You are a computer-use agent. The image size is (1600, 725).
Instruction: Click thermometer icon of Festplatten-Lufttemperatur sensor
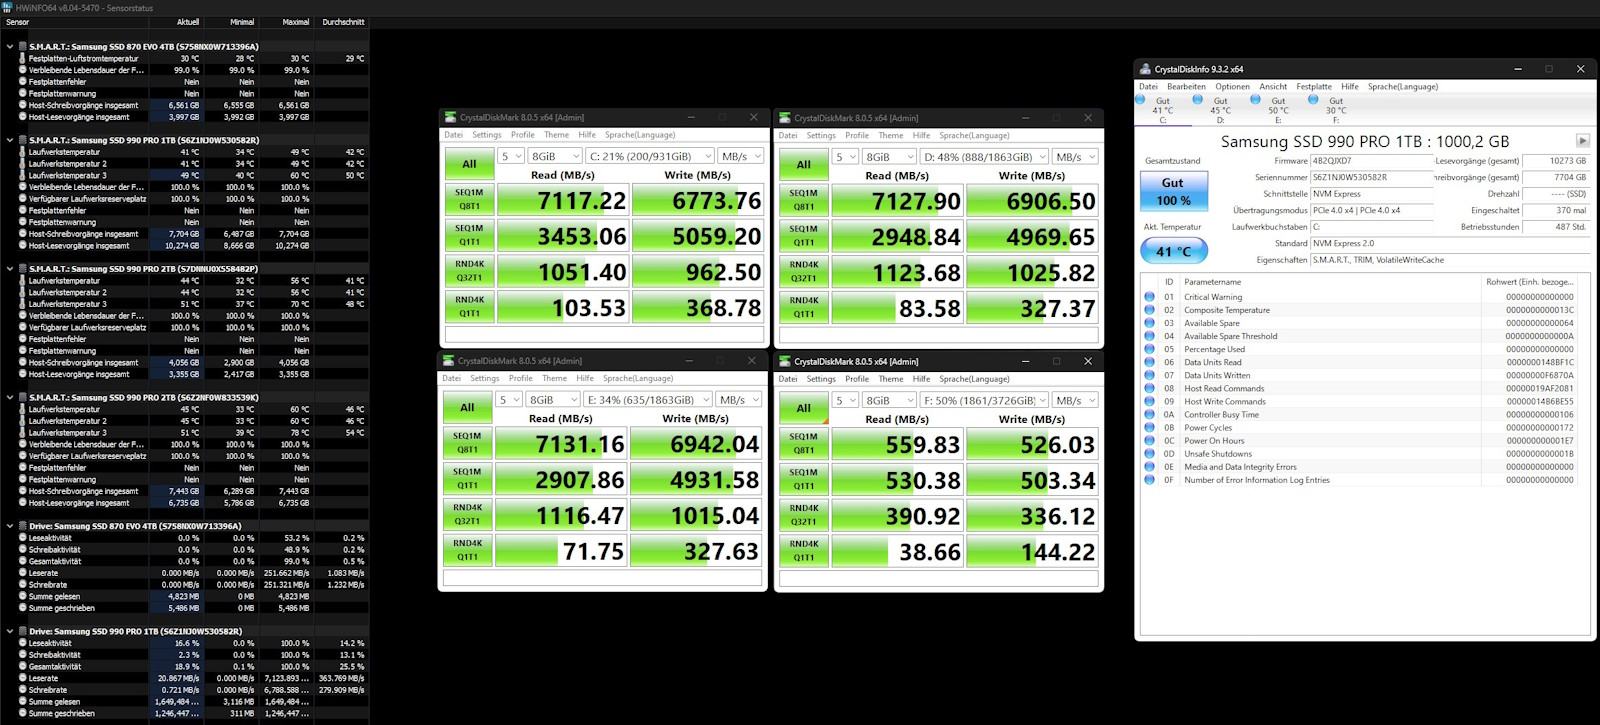pyautogui.click(x=22, y=58)
